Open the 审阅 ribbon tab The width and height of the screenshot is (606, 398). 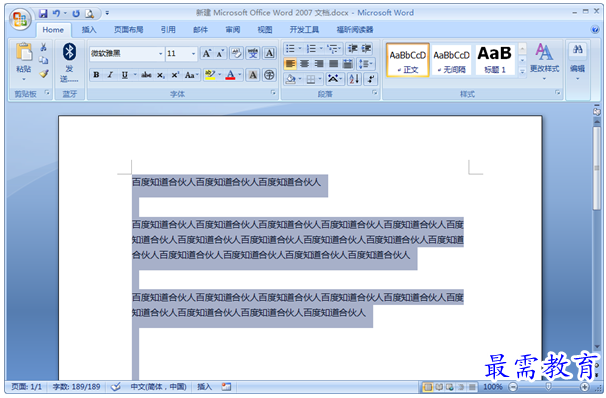(233, 30)
